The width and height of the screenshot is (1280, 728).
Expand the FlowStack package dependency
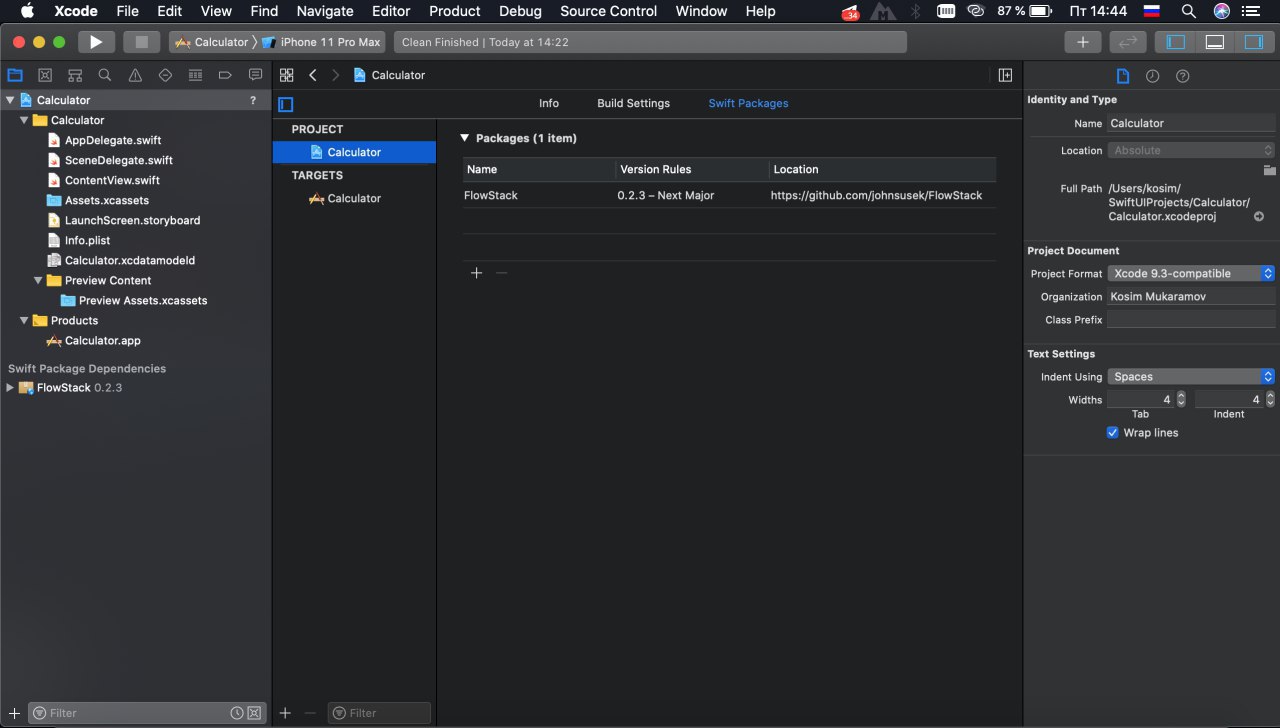coord(10,388)
